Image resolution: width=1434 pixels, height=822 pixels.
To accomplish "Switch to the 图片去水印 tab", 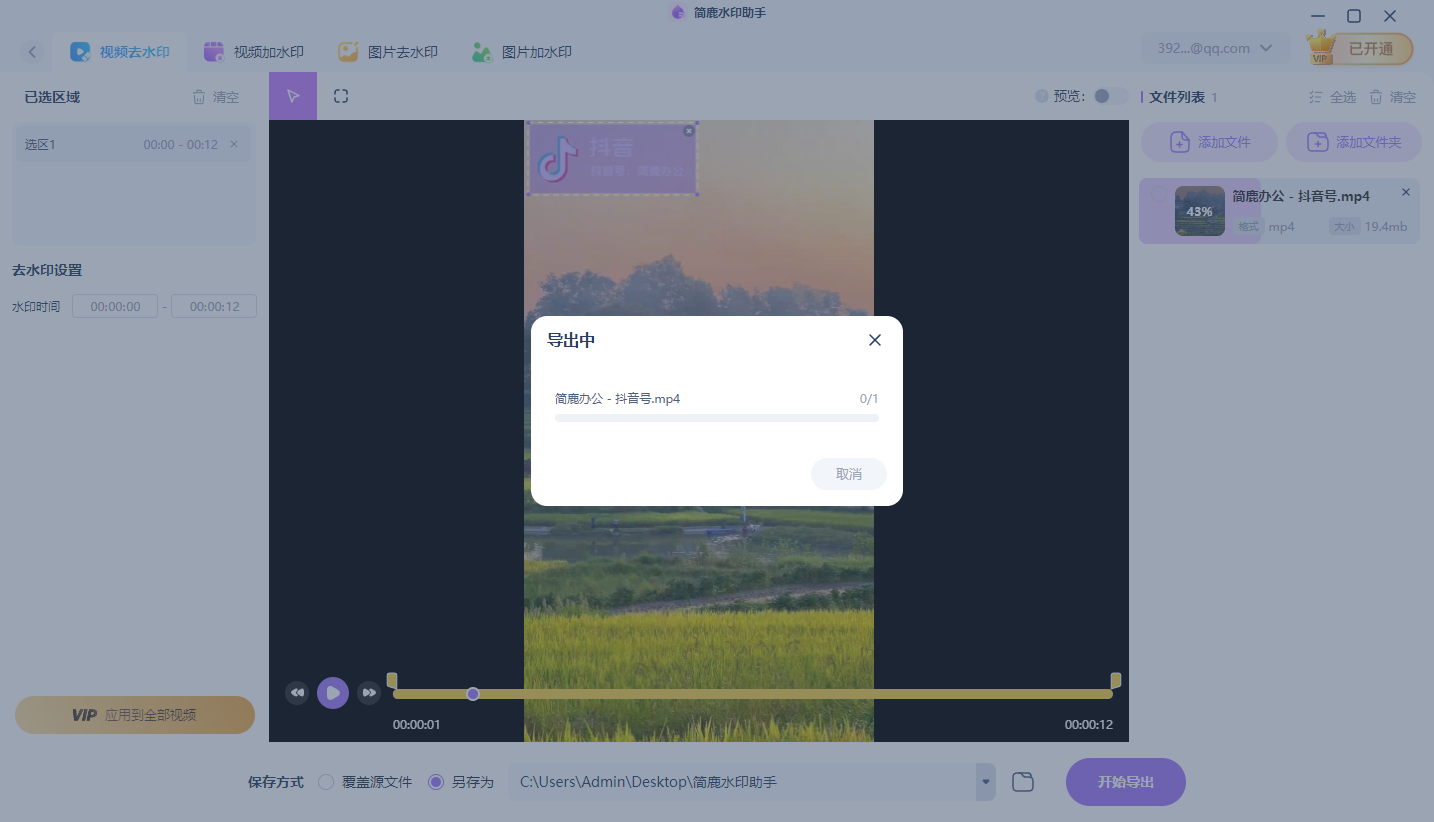I will click(x=388, y=51).
